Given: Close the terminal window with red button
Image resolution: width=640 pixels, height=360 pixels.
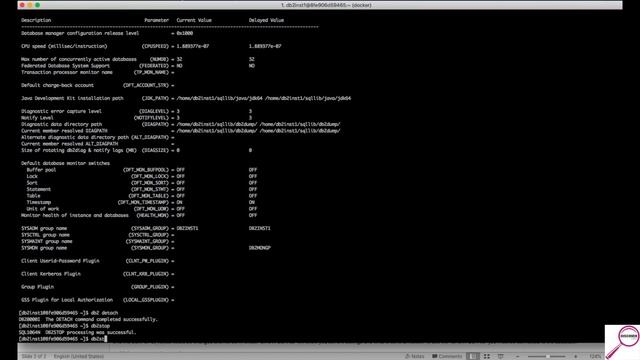Looking at the screenshot, I should click(22, 5).
